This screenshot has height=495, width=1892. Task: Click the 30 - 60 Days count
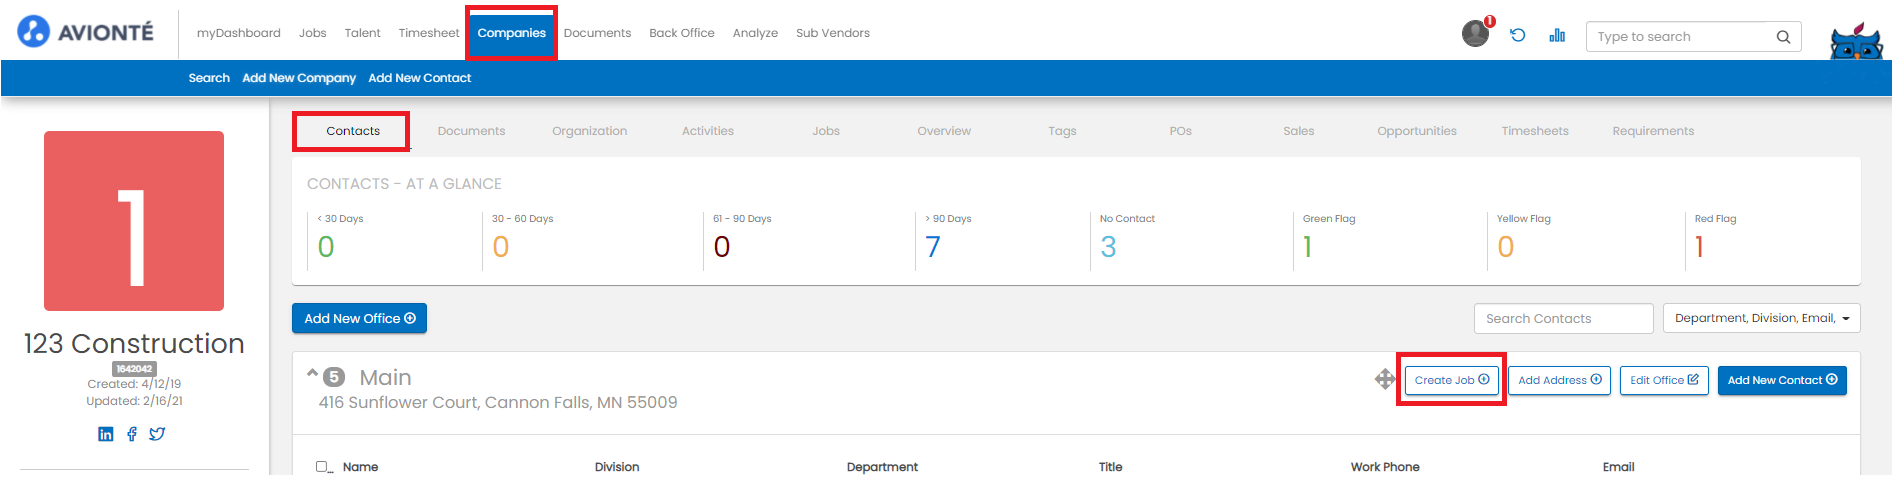(x=501, y=247)
